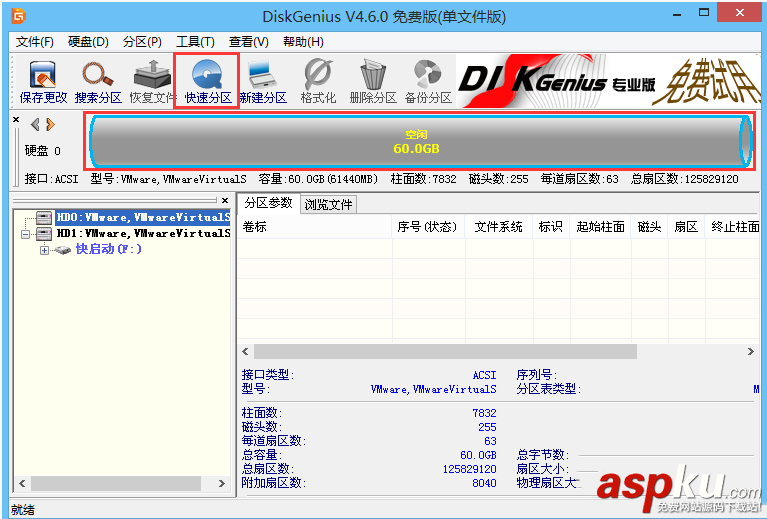
Task: Minimize the DiskGenius window
Action: 677,14
